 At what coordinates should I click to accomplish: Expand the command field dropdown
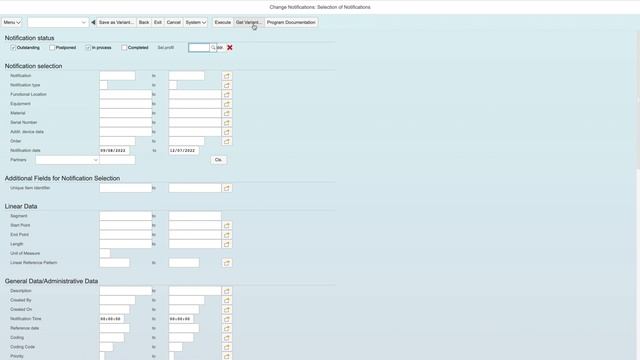[x=84, y=22]
